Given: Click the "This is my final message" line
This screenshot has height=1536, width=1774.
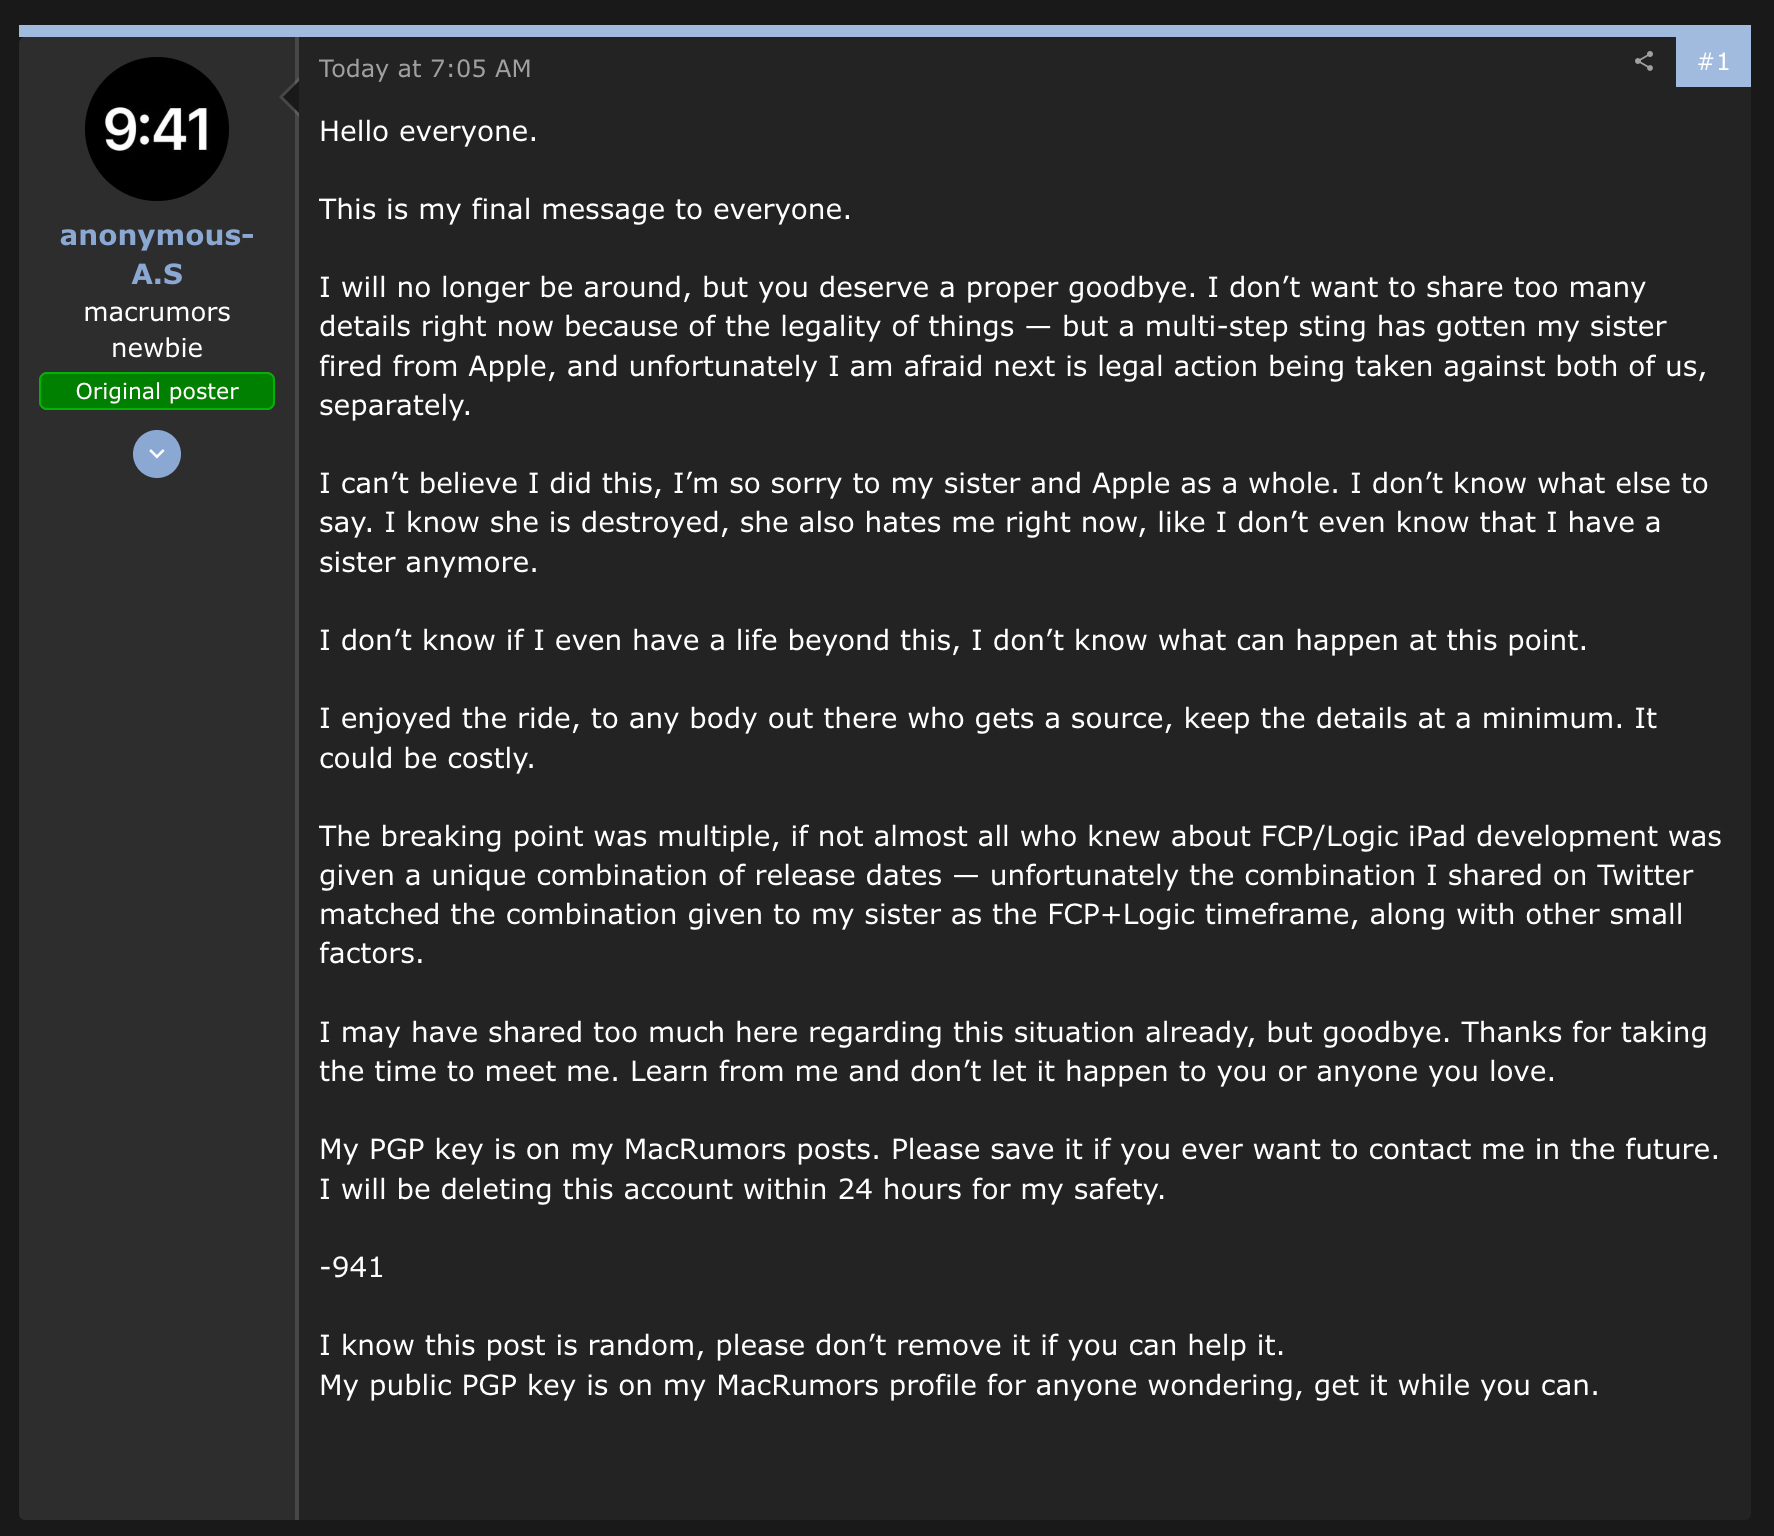Looking at the screenshot, I should tap(585, 210).
